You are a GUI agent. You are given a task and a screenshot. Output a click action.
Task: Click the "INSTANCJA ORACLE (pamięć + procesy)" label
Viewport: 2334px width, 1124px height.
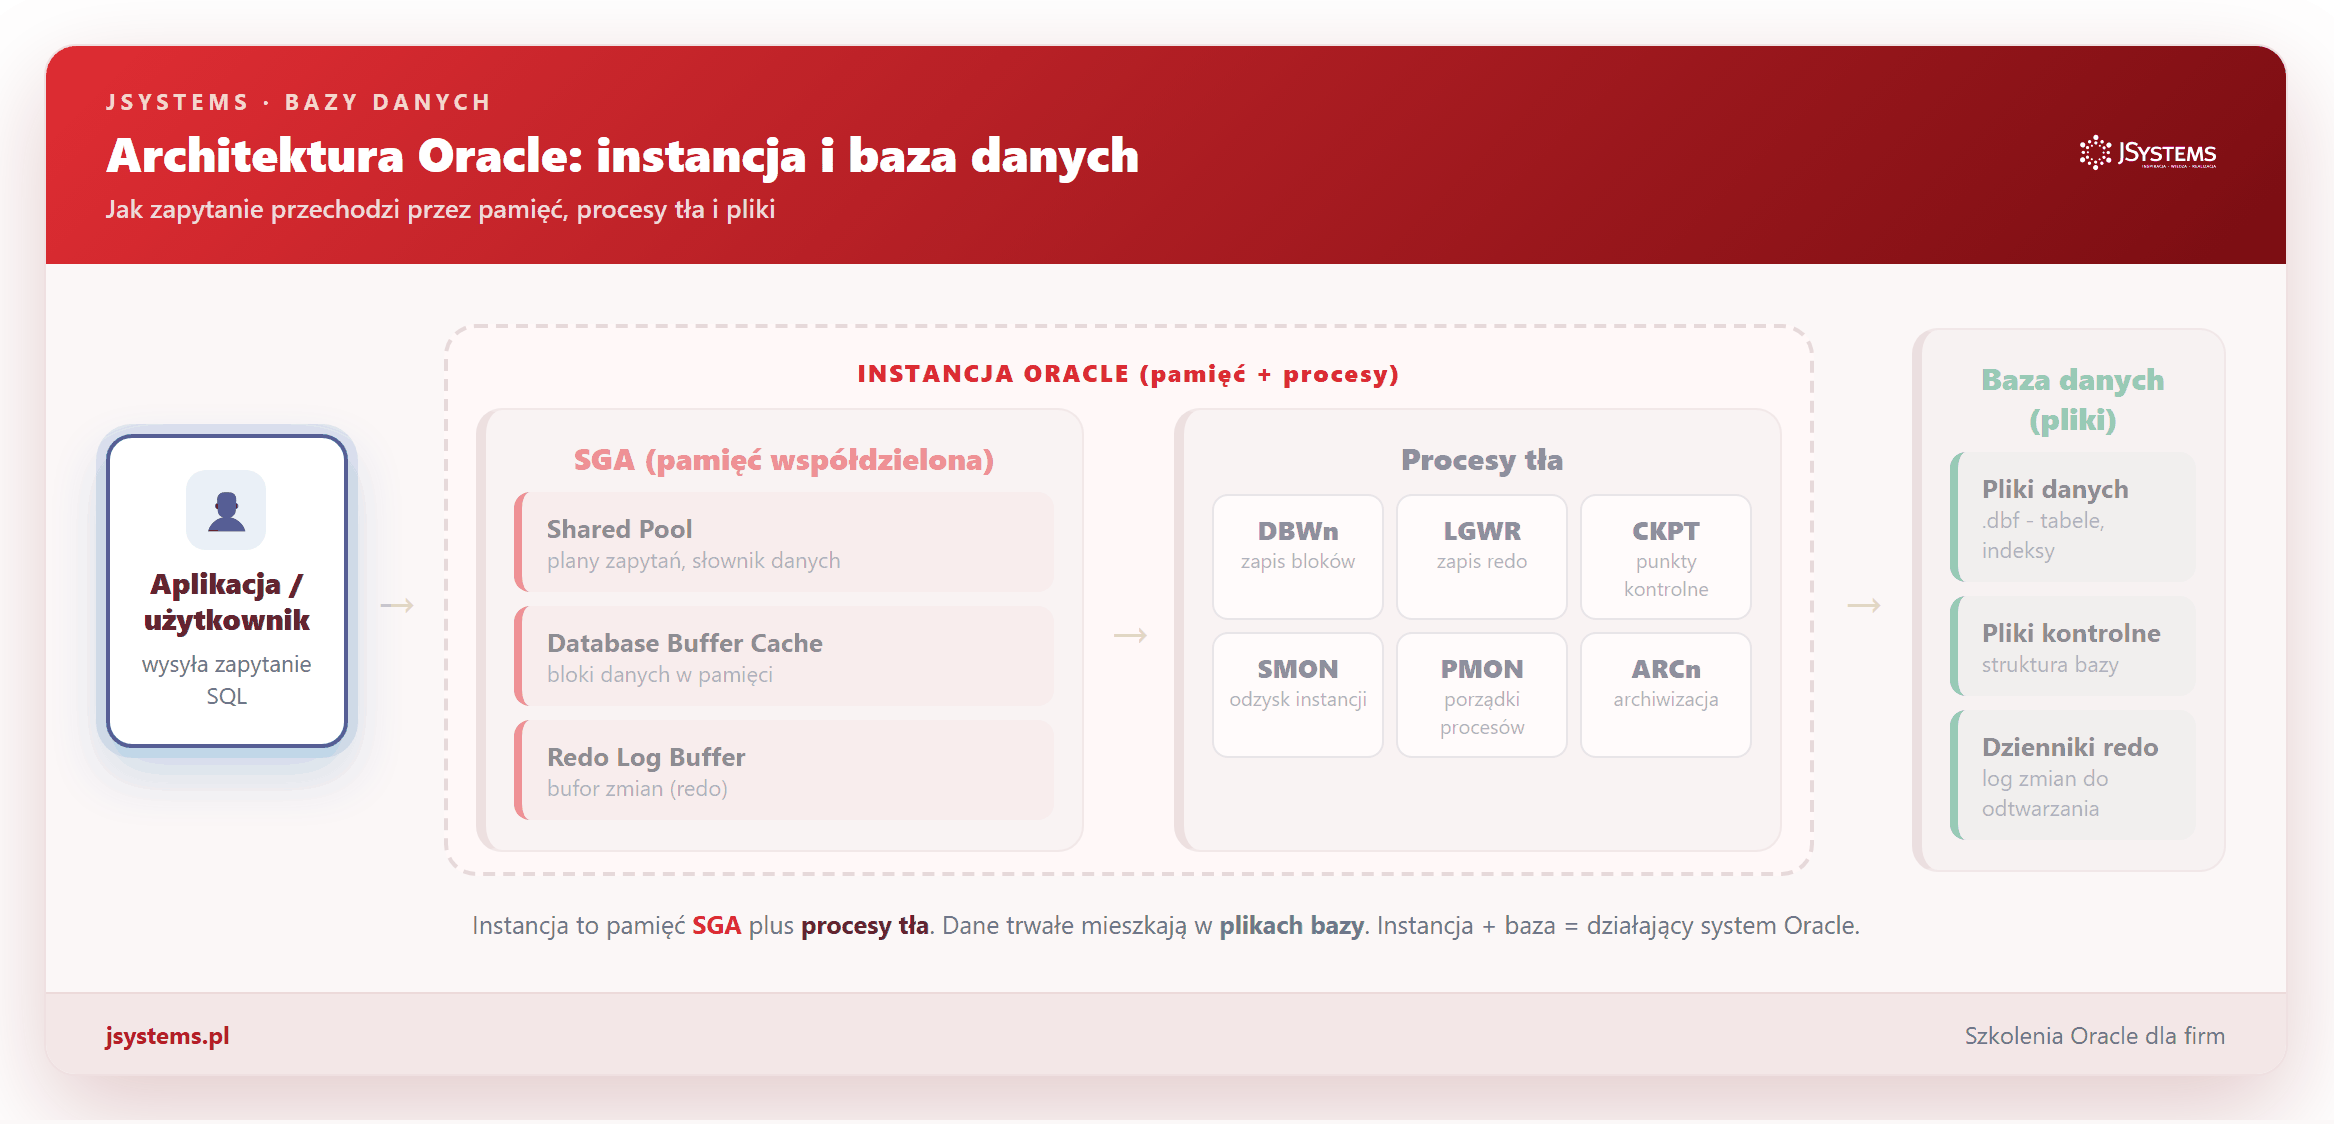pos(1128,374)
